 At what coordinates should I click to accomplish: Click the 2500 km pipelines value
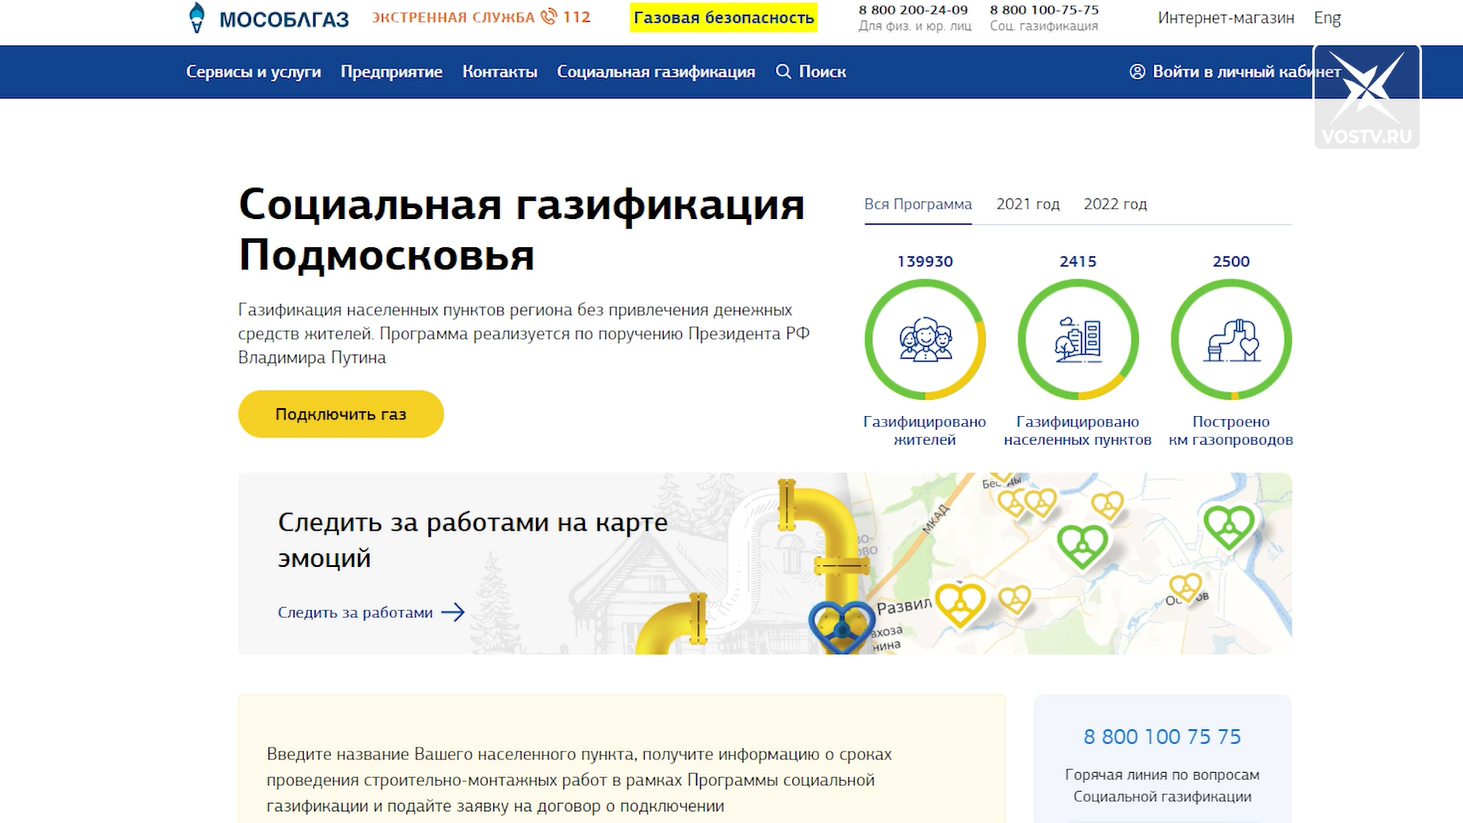pos(1231,261)
